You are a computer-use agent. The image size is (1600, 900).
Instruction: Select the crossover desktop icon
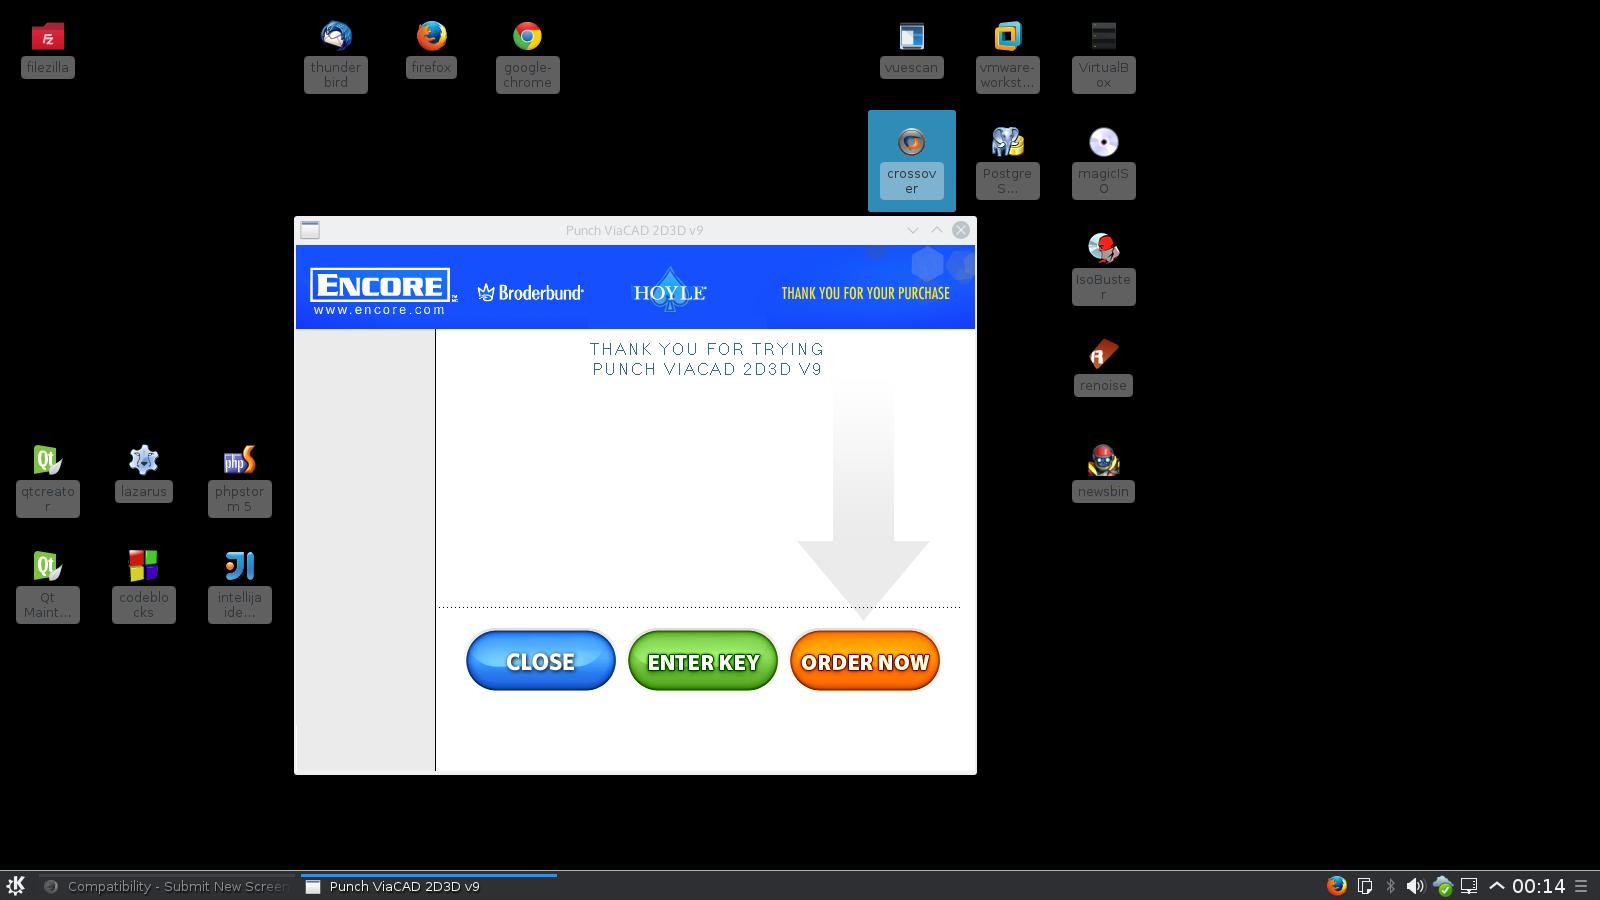pyautogui.click(x=912, y=161)
